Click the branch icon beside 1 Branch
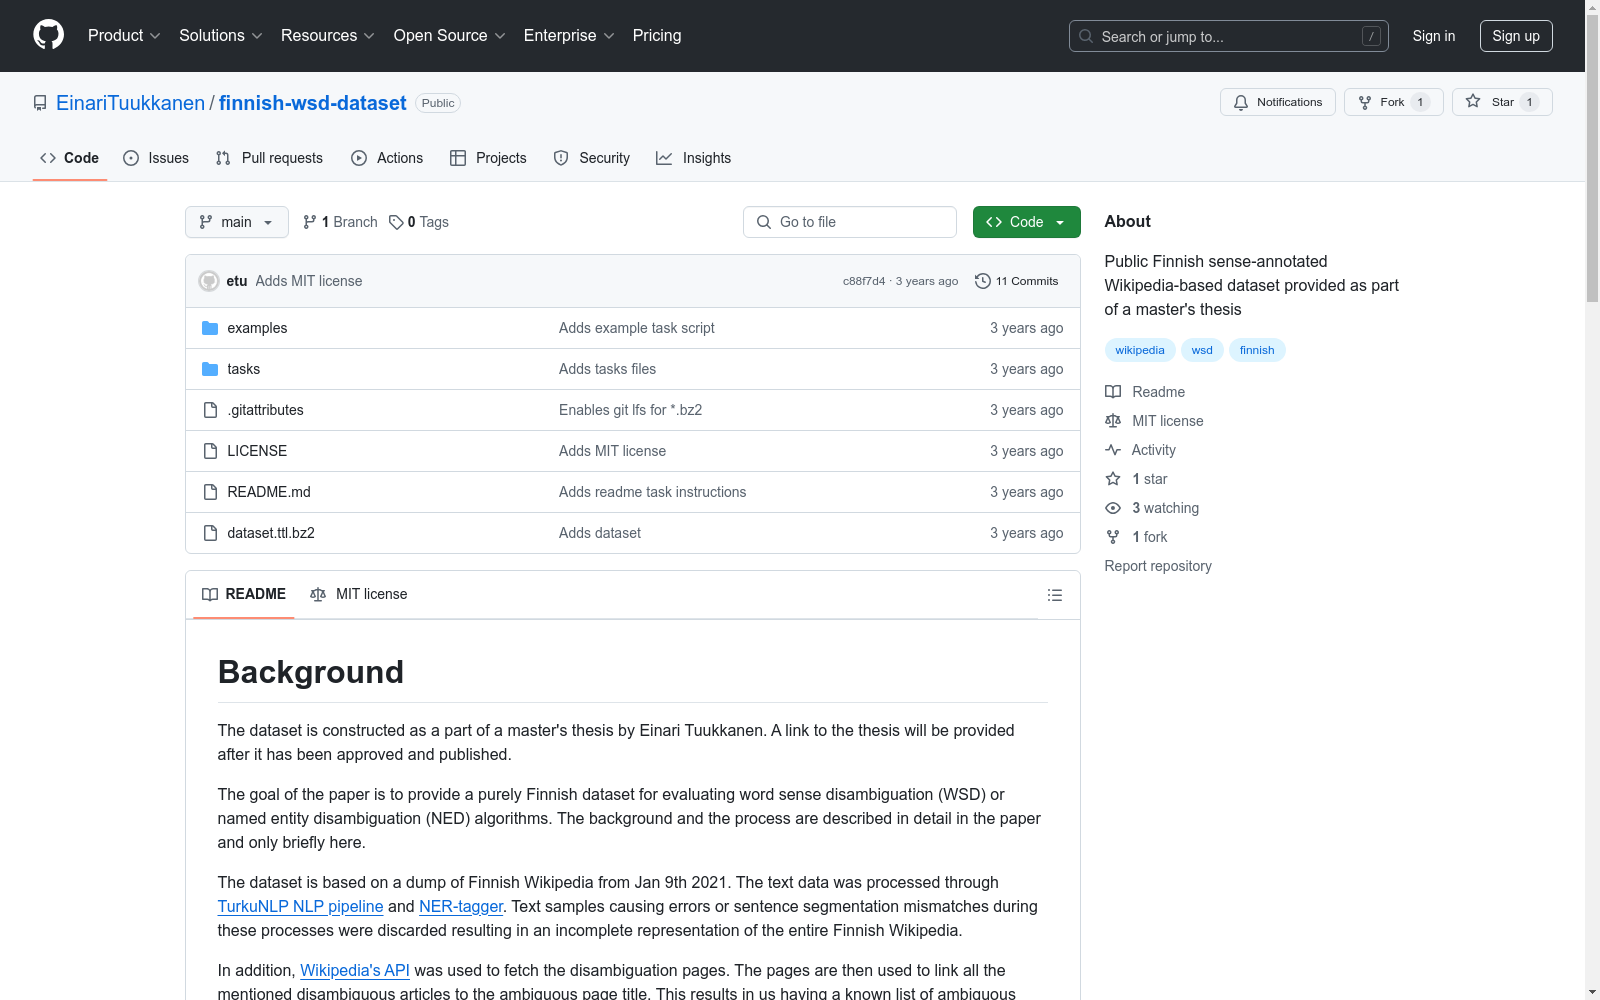The height and width of the screenshot is (1000, 1600). [310, 222]
